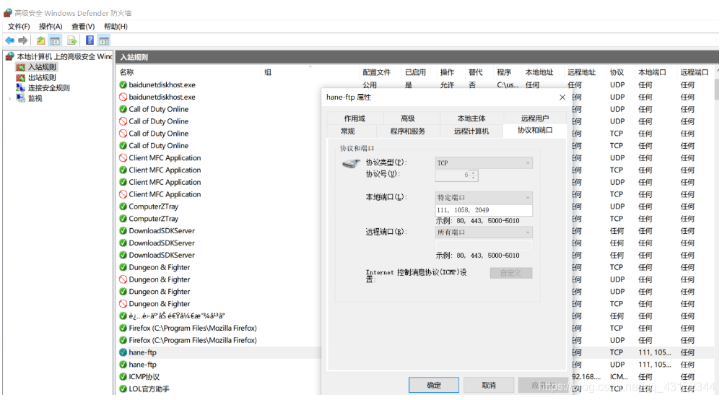Switch to the 高级 tab
722x400 pixels.
point(408,118)
